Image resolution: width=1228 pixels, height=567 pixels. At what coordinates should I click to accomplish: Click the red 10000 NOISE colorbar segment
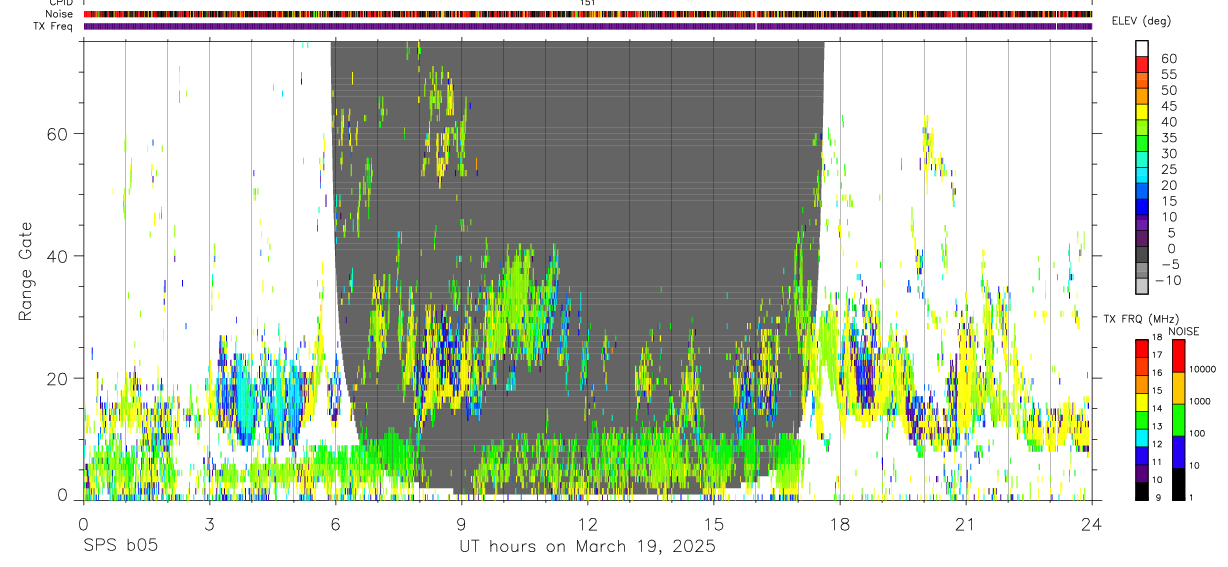1178,356
